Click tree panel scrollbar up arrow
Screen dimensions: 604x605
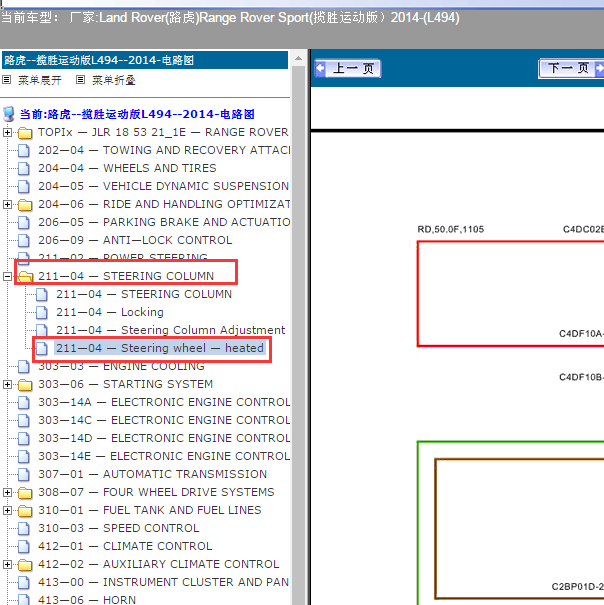point(298,59)
